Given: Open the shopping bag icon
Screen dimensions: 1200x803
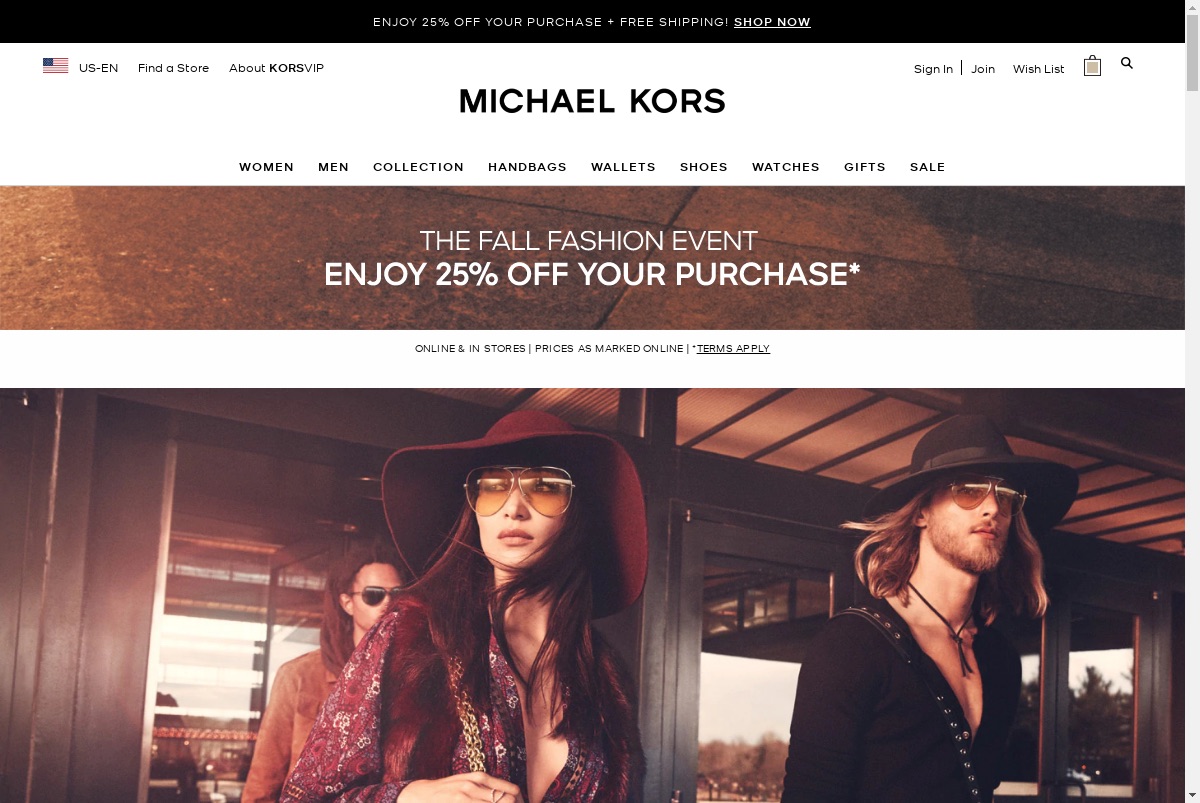Looking at the screenshot, I should tap(1092, 66).
